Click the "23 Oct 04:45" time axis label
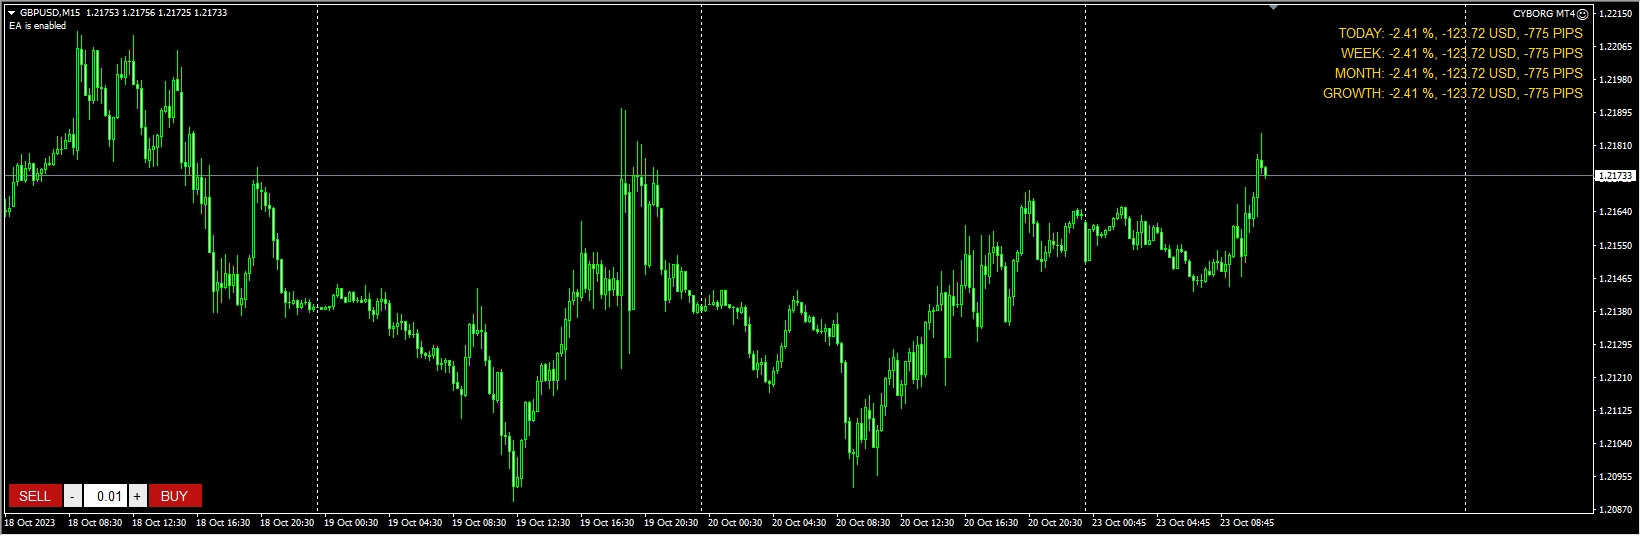The height and width of the screenshot is (536, 1641). pyautogui.click(x=1183, y=522)
